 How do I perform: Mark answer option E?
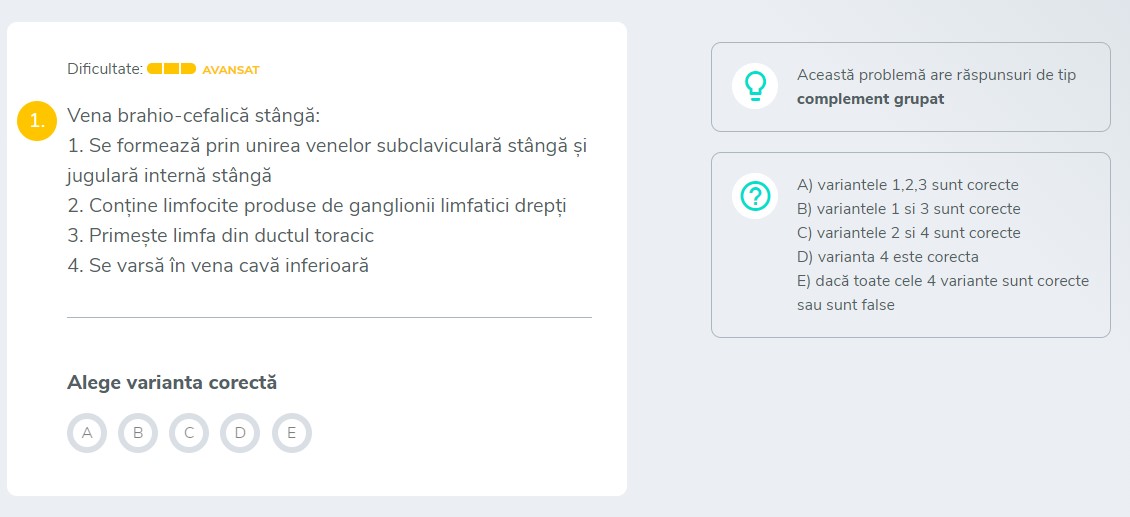click(x=292, y=433)
